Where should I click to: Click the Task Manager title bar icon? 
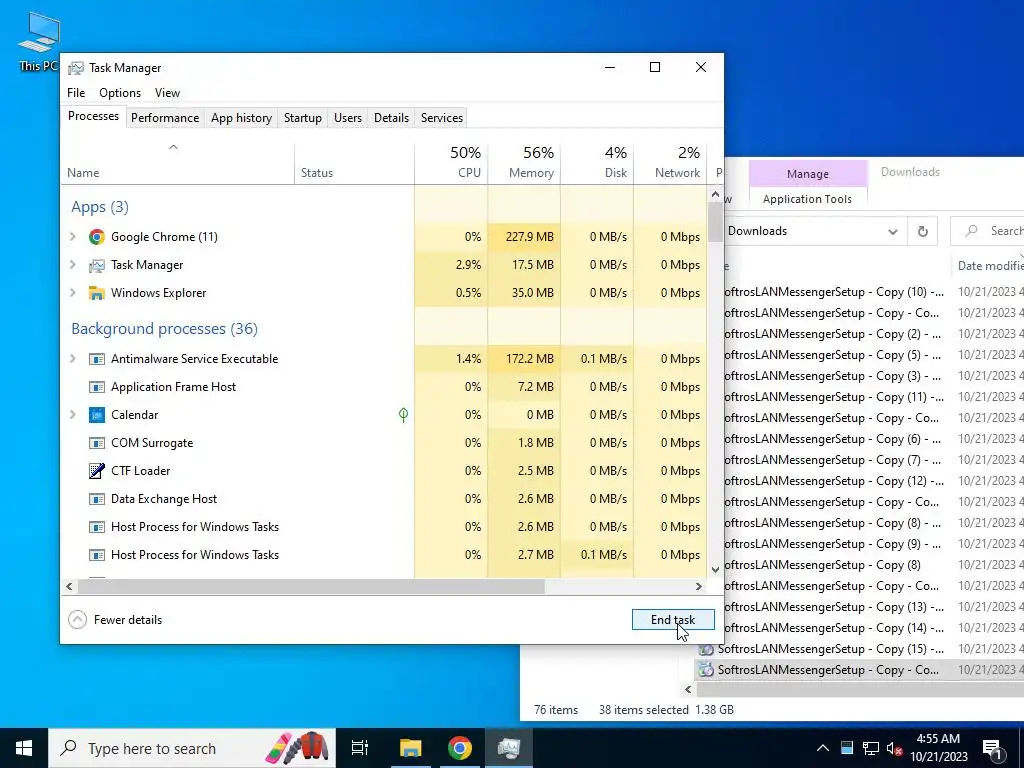pos(76,68)
